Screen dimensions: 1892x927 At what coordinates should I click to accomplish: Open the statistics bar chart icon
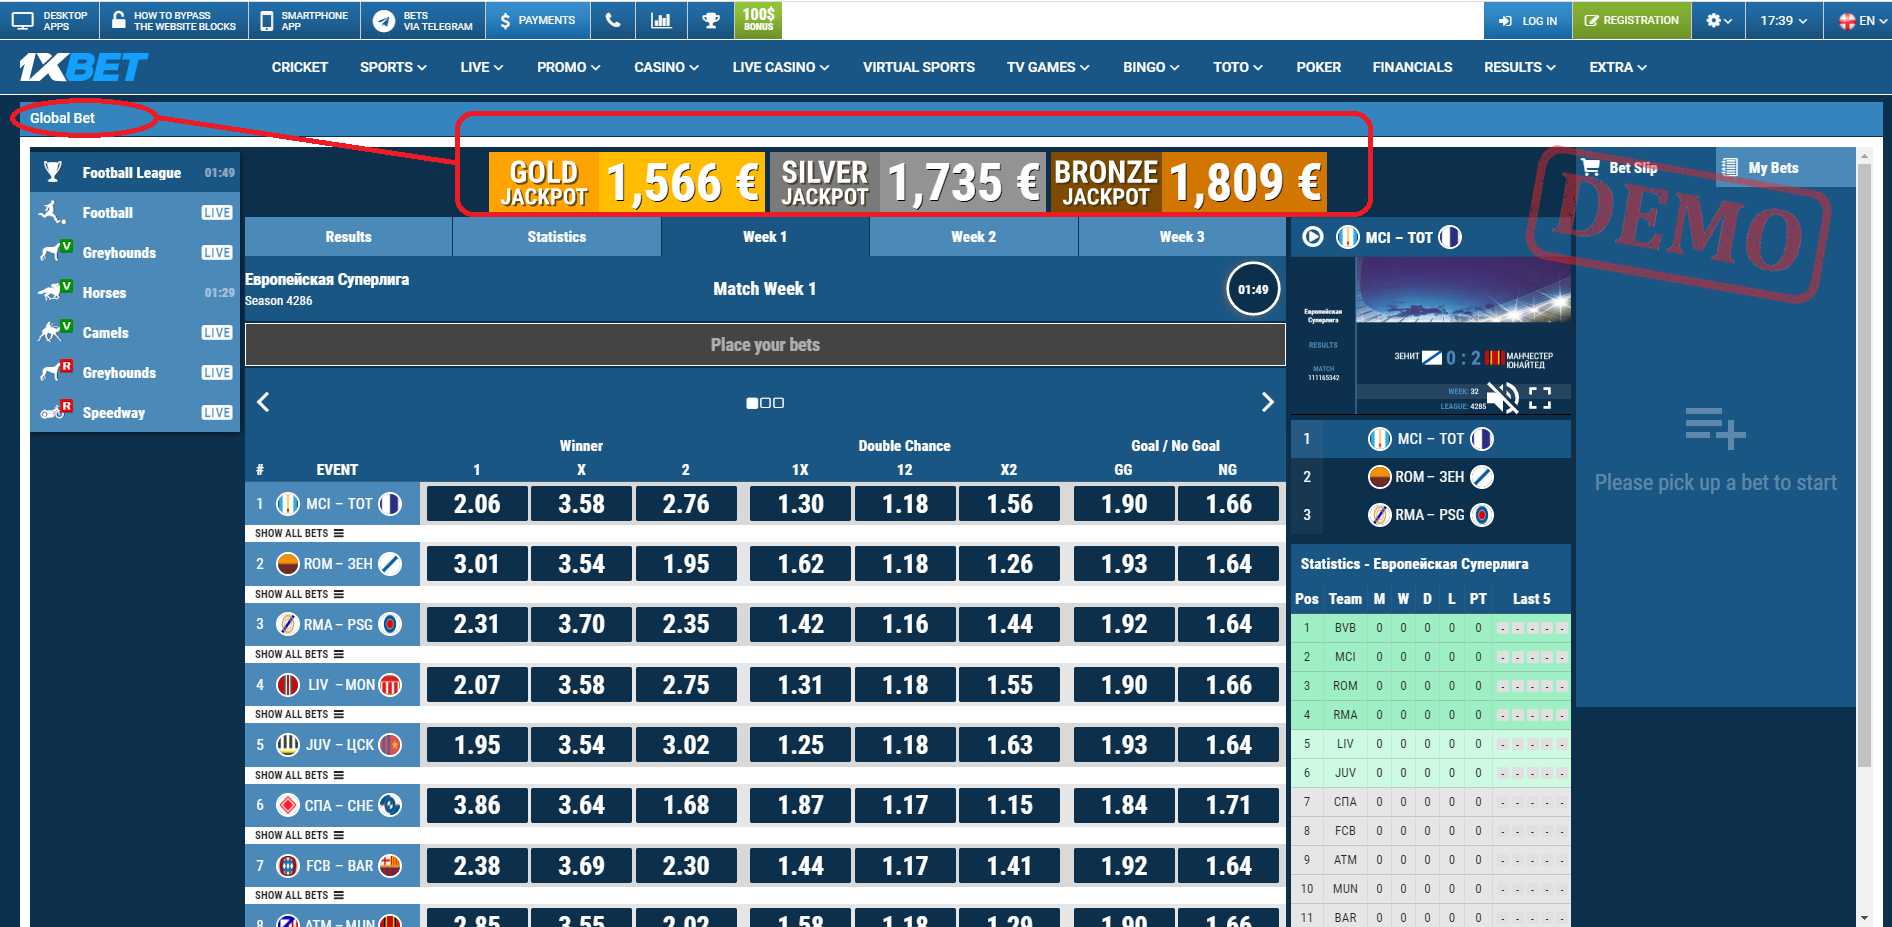[661, 20]
